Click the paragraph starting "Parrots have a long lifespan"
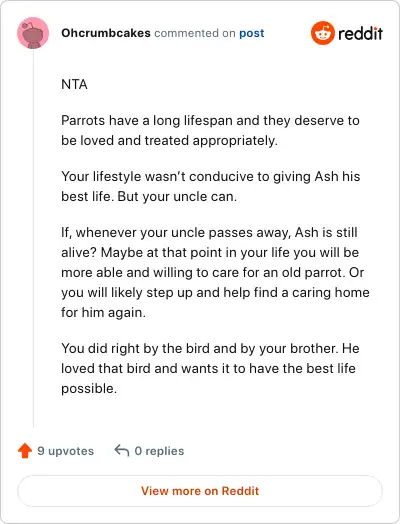Image resolution: width=400 pixels, height=524 pixels. point(210,130)
